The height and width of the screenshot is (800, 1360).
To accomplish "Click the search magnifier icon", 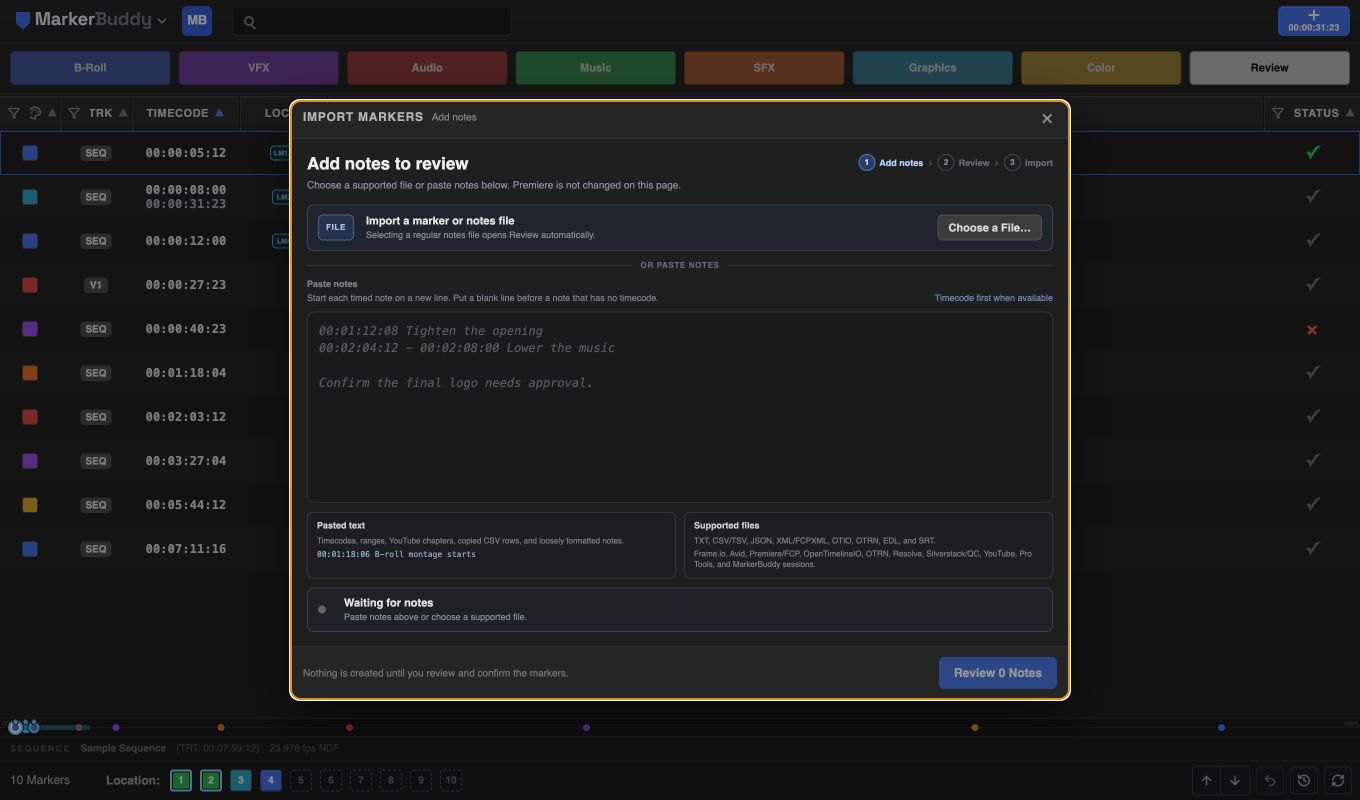I will click(x=250, y=22).
